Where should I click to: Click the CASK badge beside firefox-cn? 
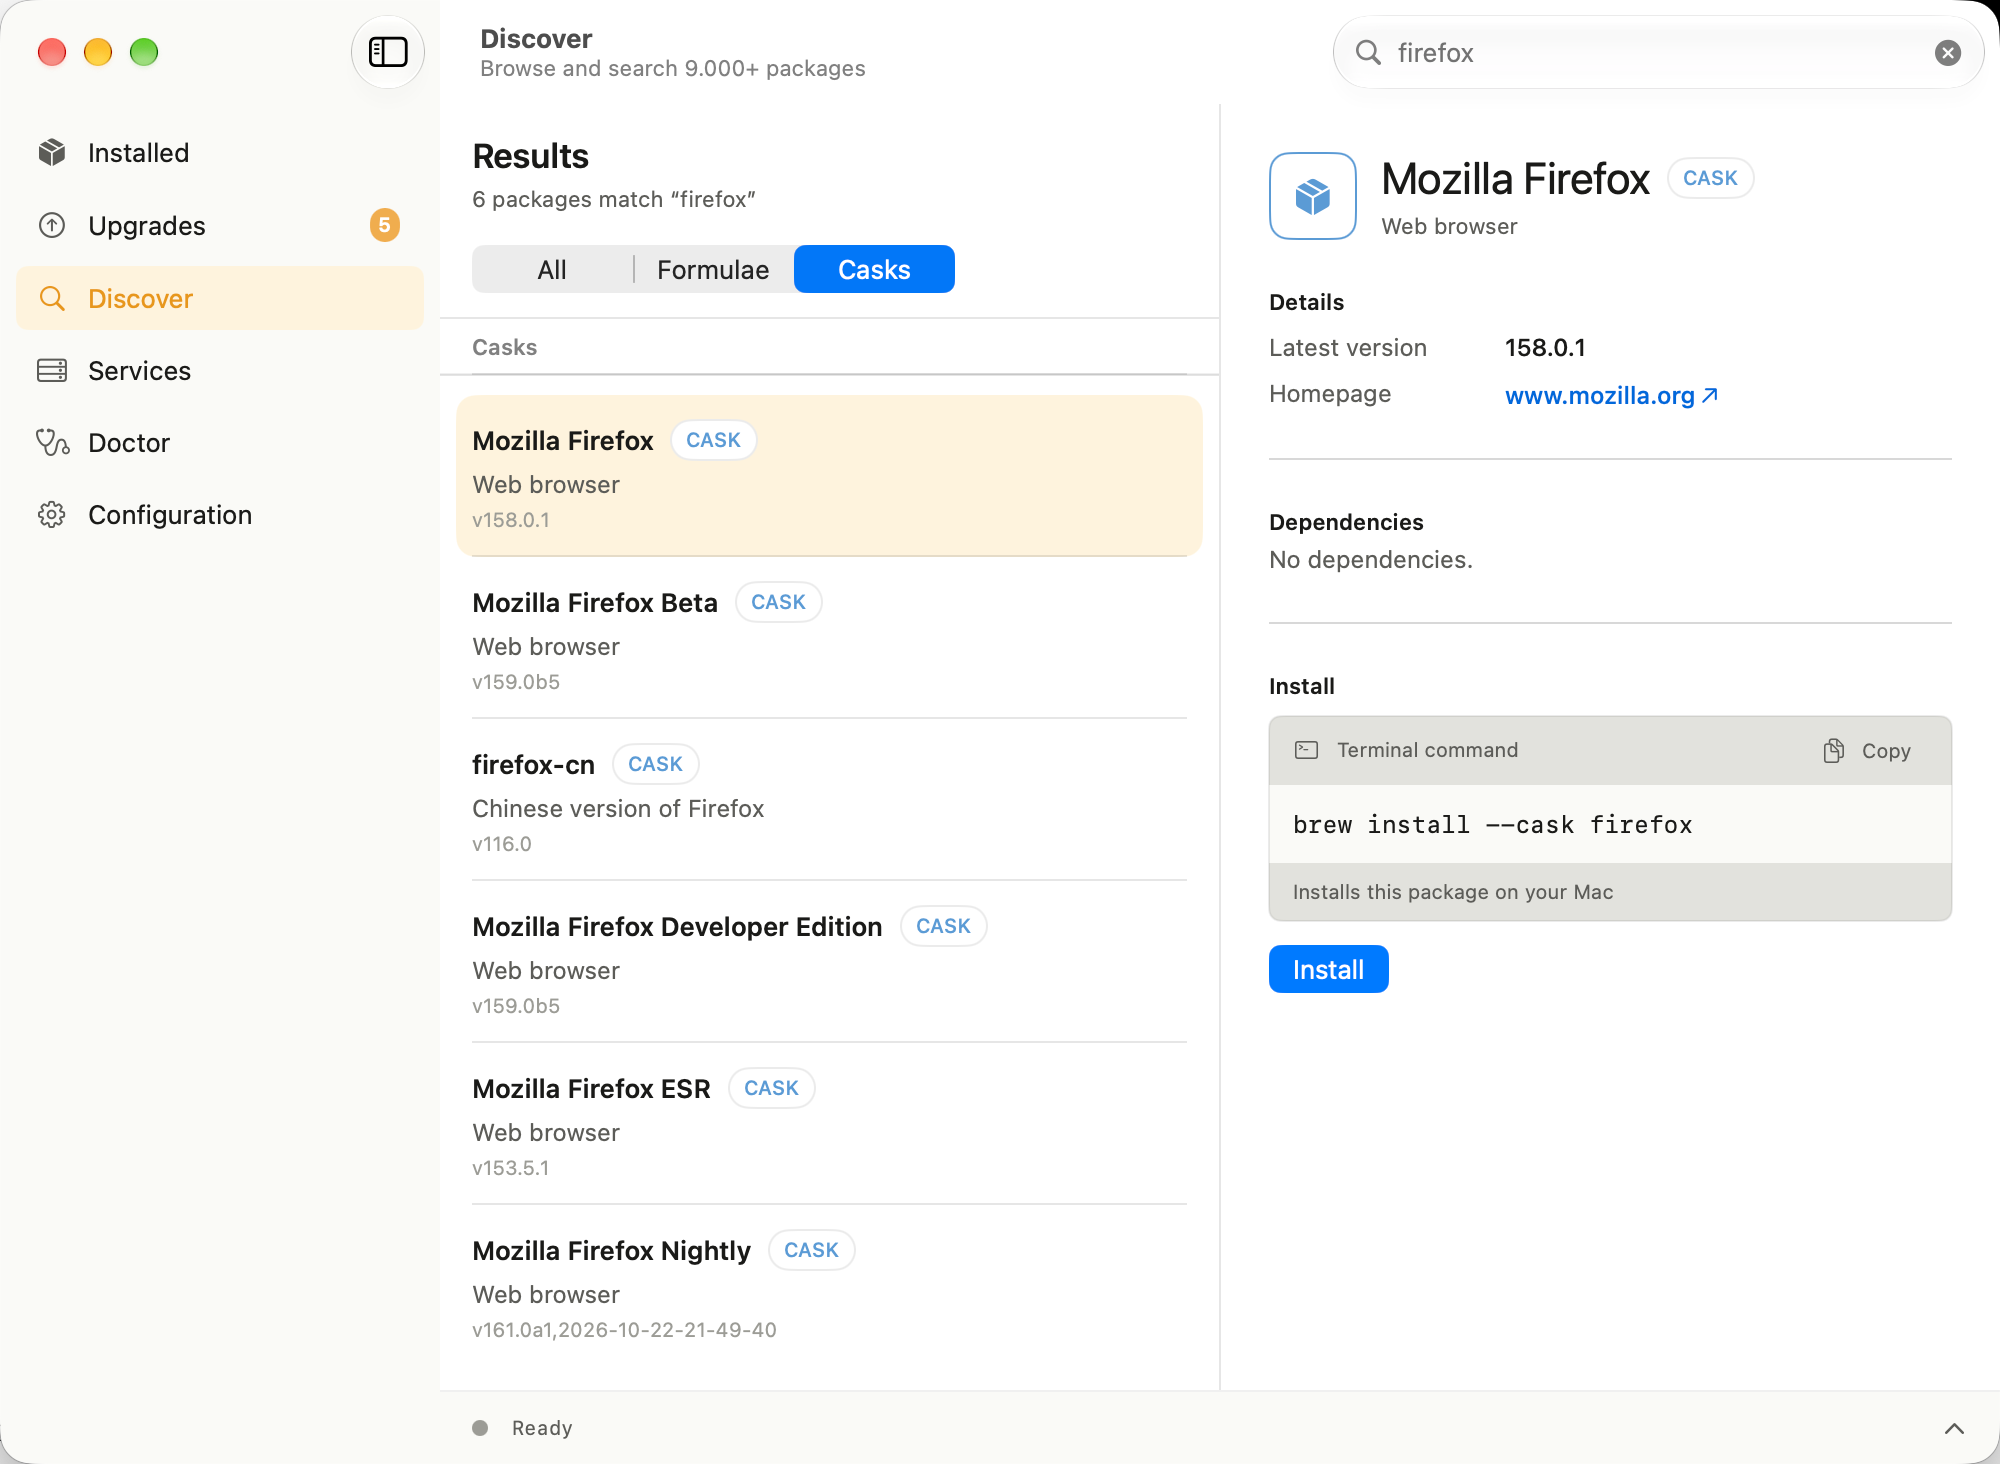655,764
